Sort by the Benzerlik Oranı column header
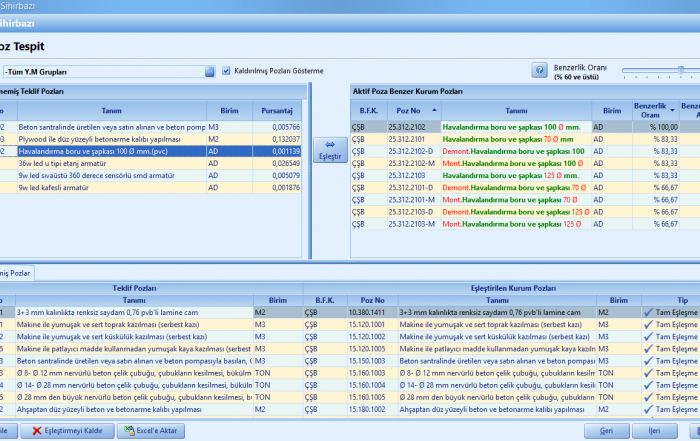 click(x=649, y=109)
